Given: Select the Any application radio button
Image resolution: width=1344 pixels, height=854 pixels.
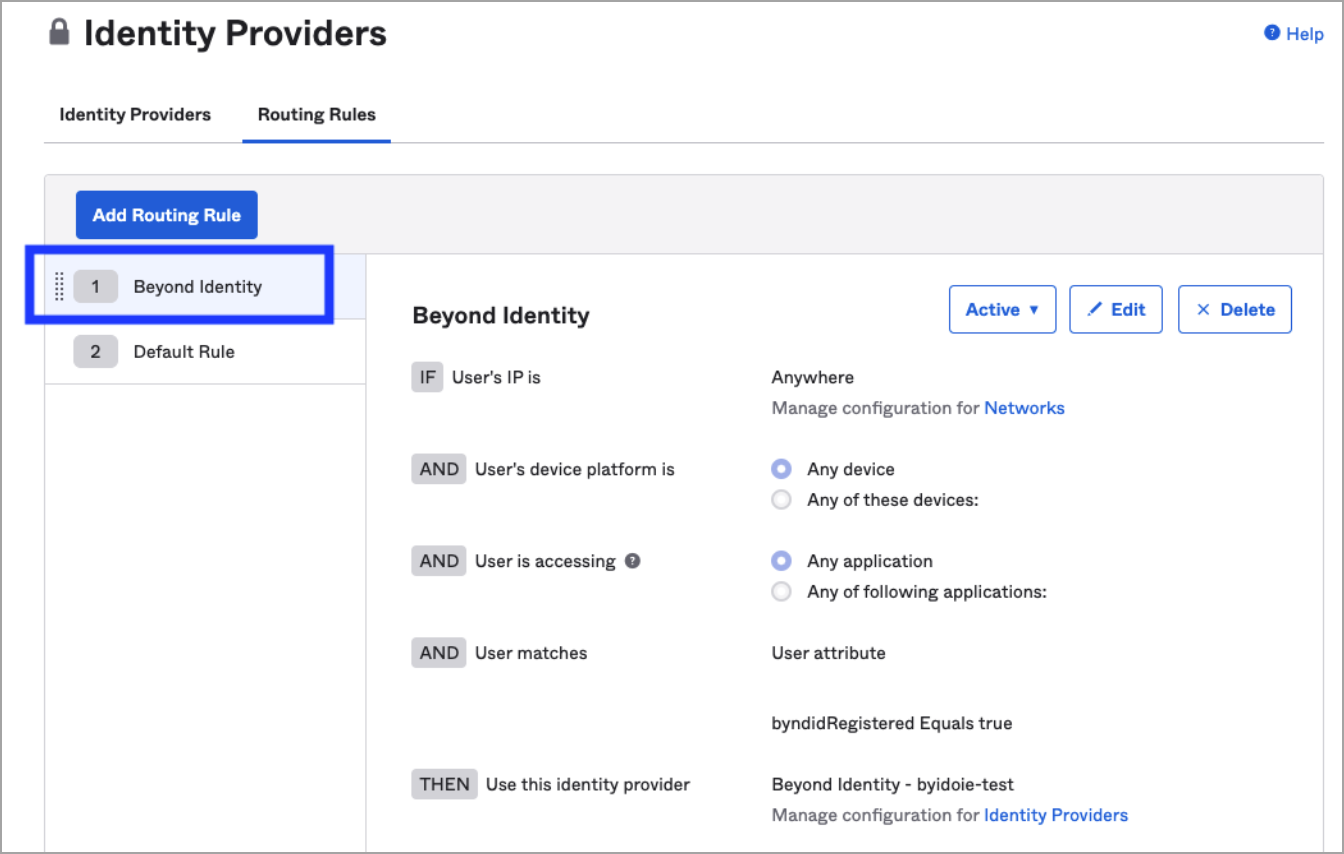Looking at the screenshot, I should [782, 561].
